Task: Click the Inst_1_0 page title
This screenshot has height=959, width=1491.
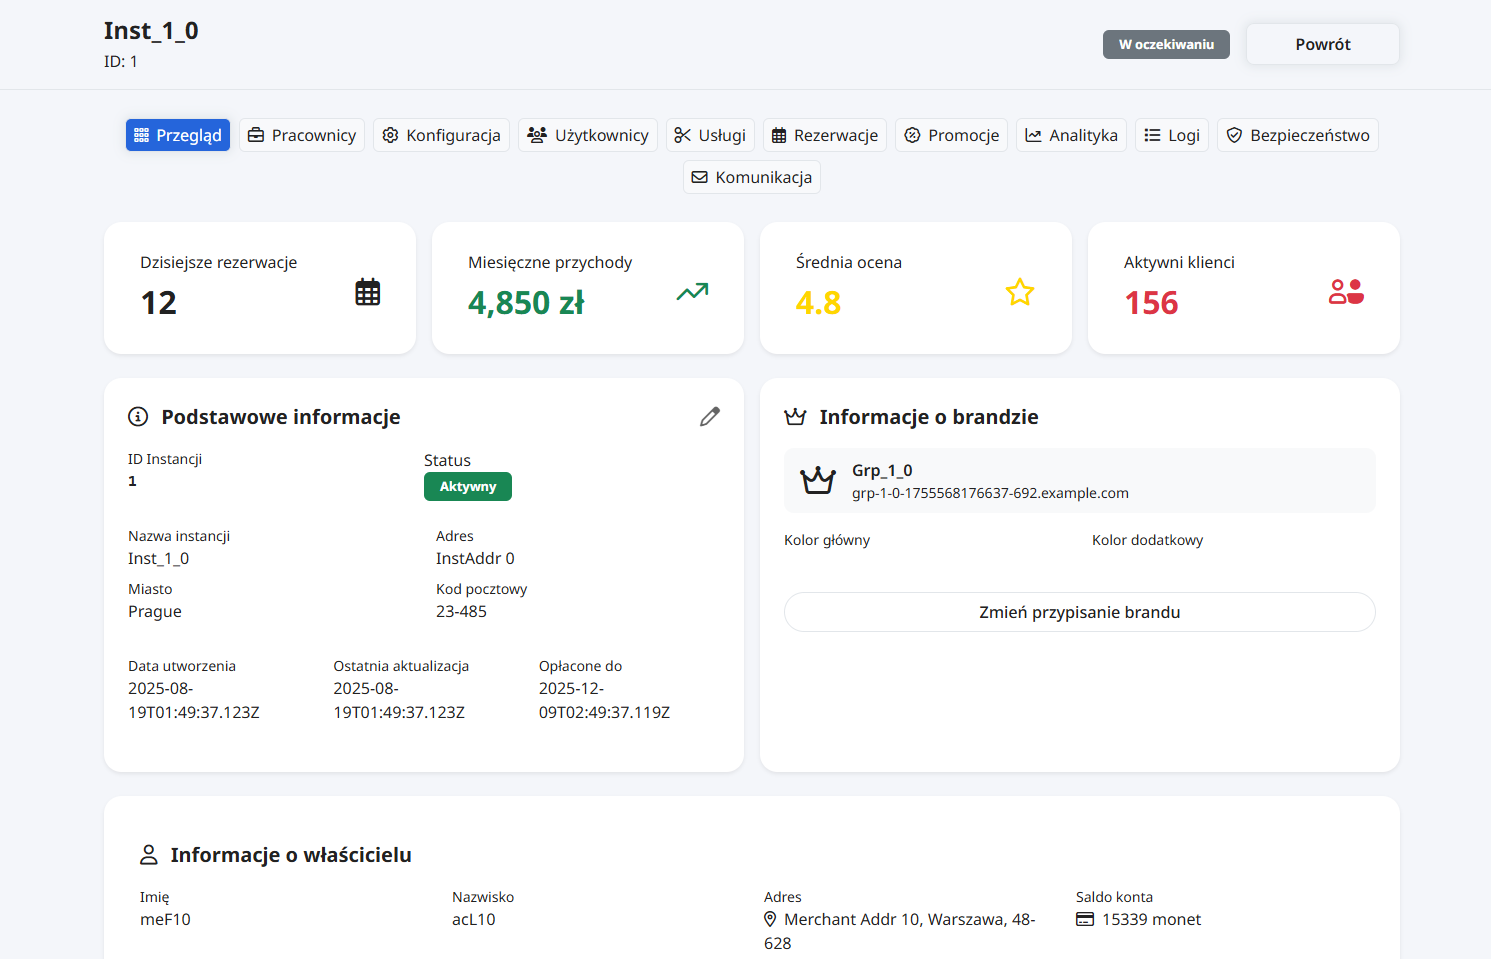Action: 151,31
